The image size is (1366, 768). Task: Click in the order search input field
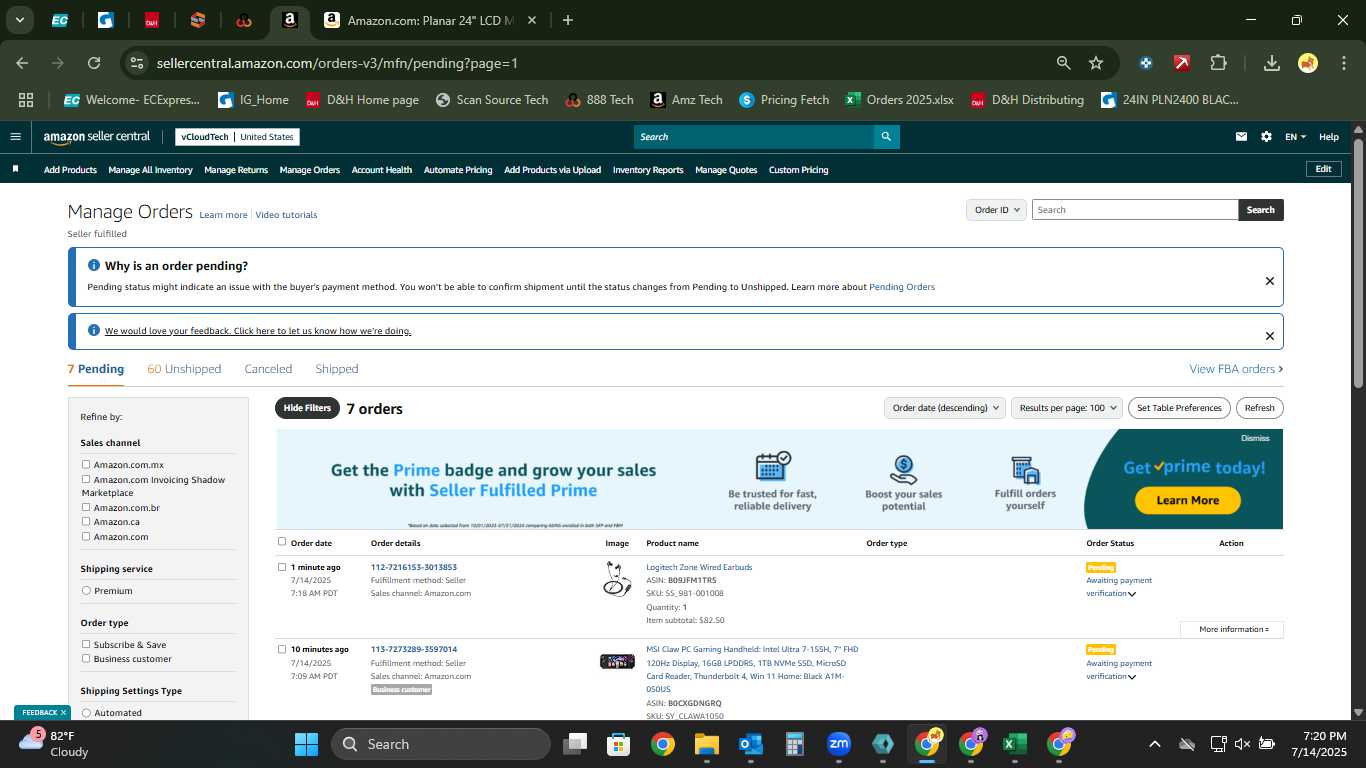coord(1135,210)
